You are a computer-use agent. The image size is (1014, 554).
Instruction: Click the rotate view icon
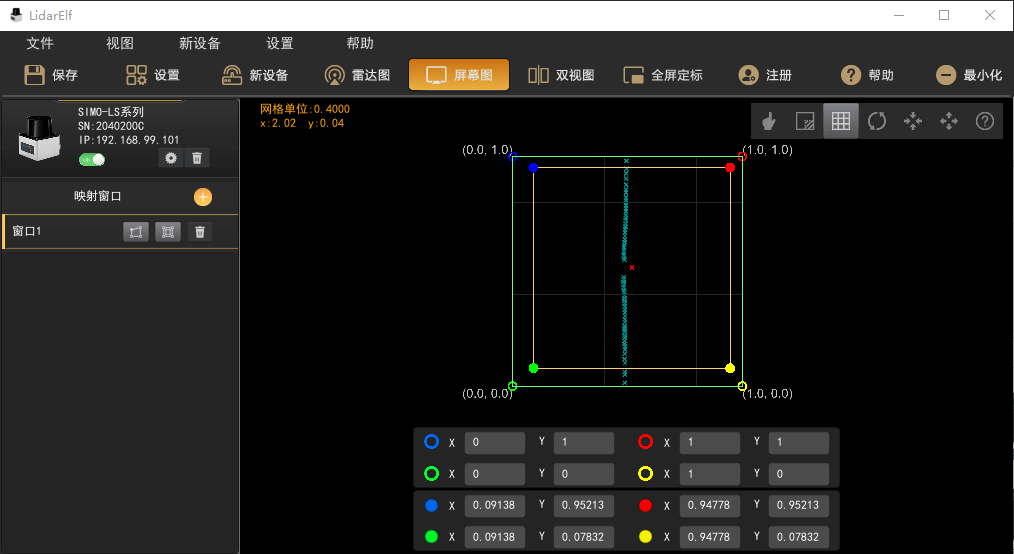[877, 121]
